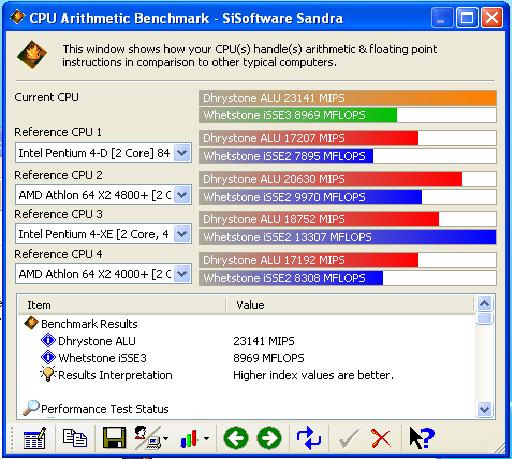The width and height of the screenshot is (512, 459).
Task: Click the red X cancel icon
Action: coord(381,438)
